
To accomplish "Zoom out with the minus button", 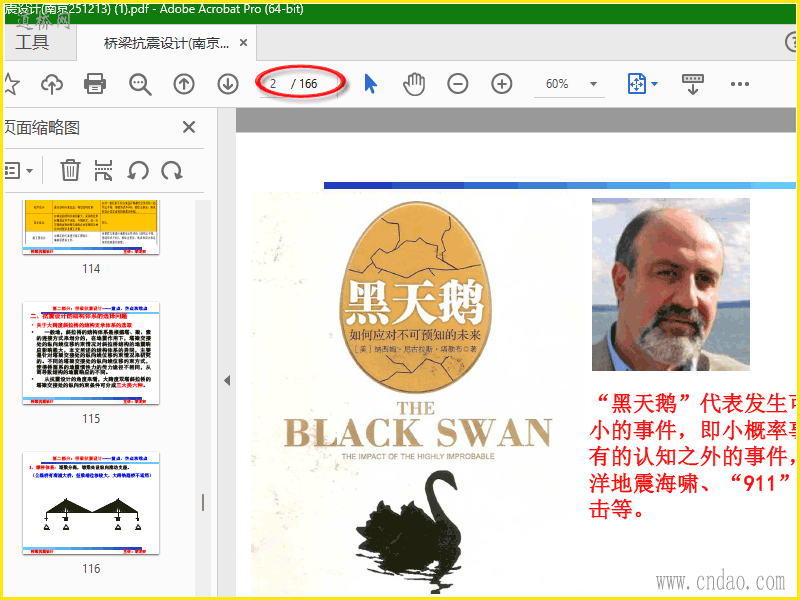I will coord(458,84).
